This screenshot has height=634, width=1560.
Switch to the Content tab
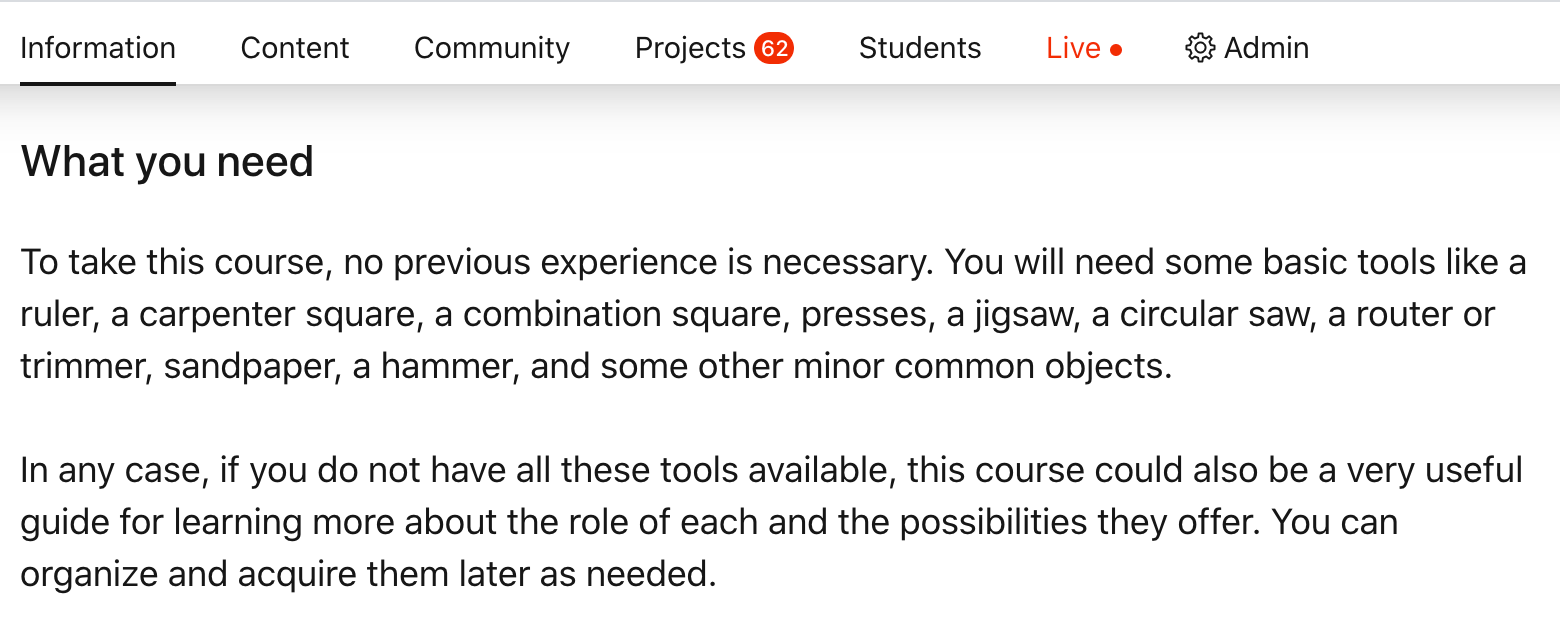(x=295, y=48)
